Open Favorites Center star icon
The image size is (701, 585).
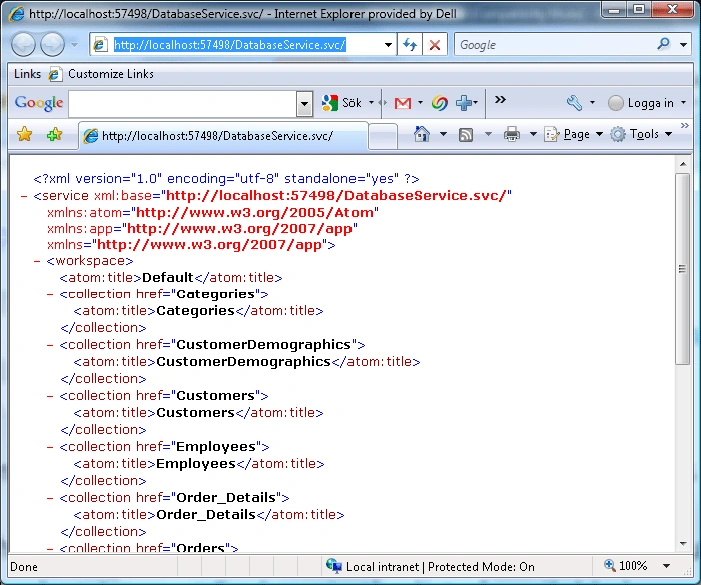click(x=25, y=134)
